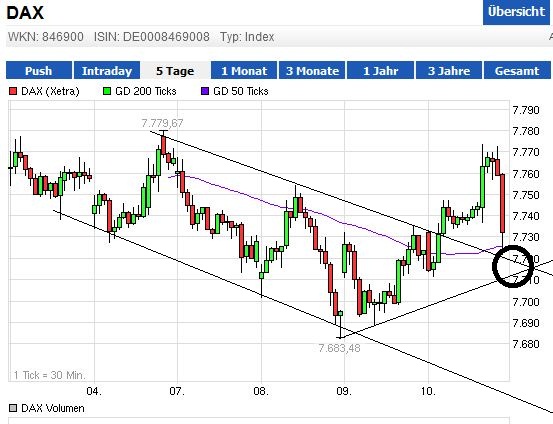The image size is (553, 424).
Task: Click the red DAX (Xetra) legend swatch
Action: click(x=13, y=91)
